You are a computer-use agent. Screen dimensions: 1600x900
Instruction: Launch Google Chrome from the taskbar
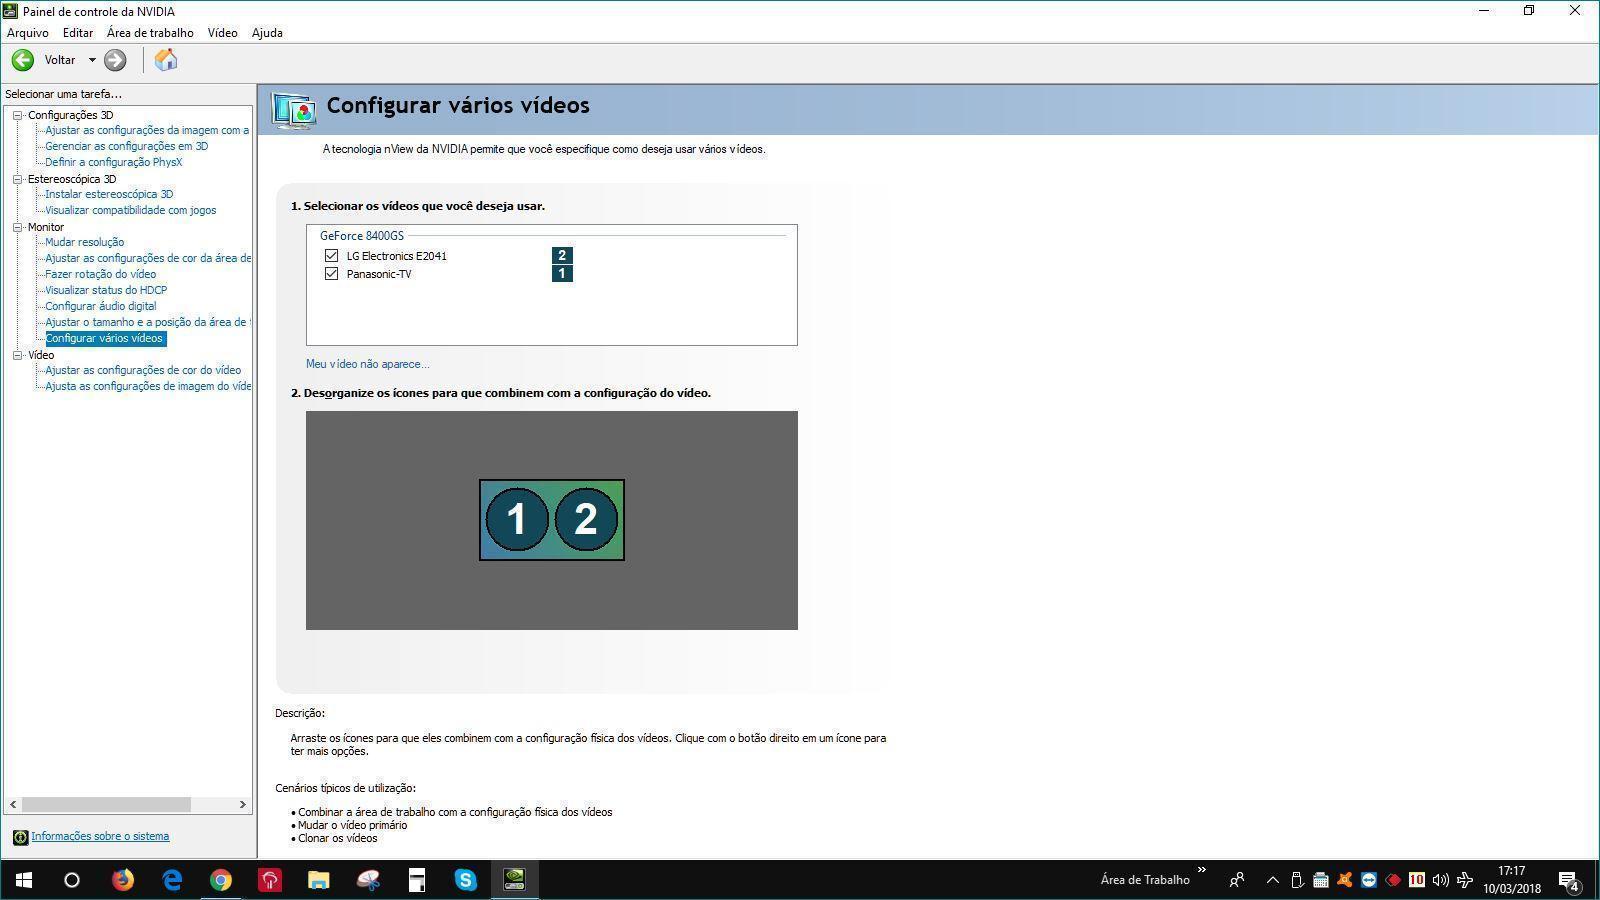click(221, 880)
